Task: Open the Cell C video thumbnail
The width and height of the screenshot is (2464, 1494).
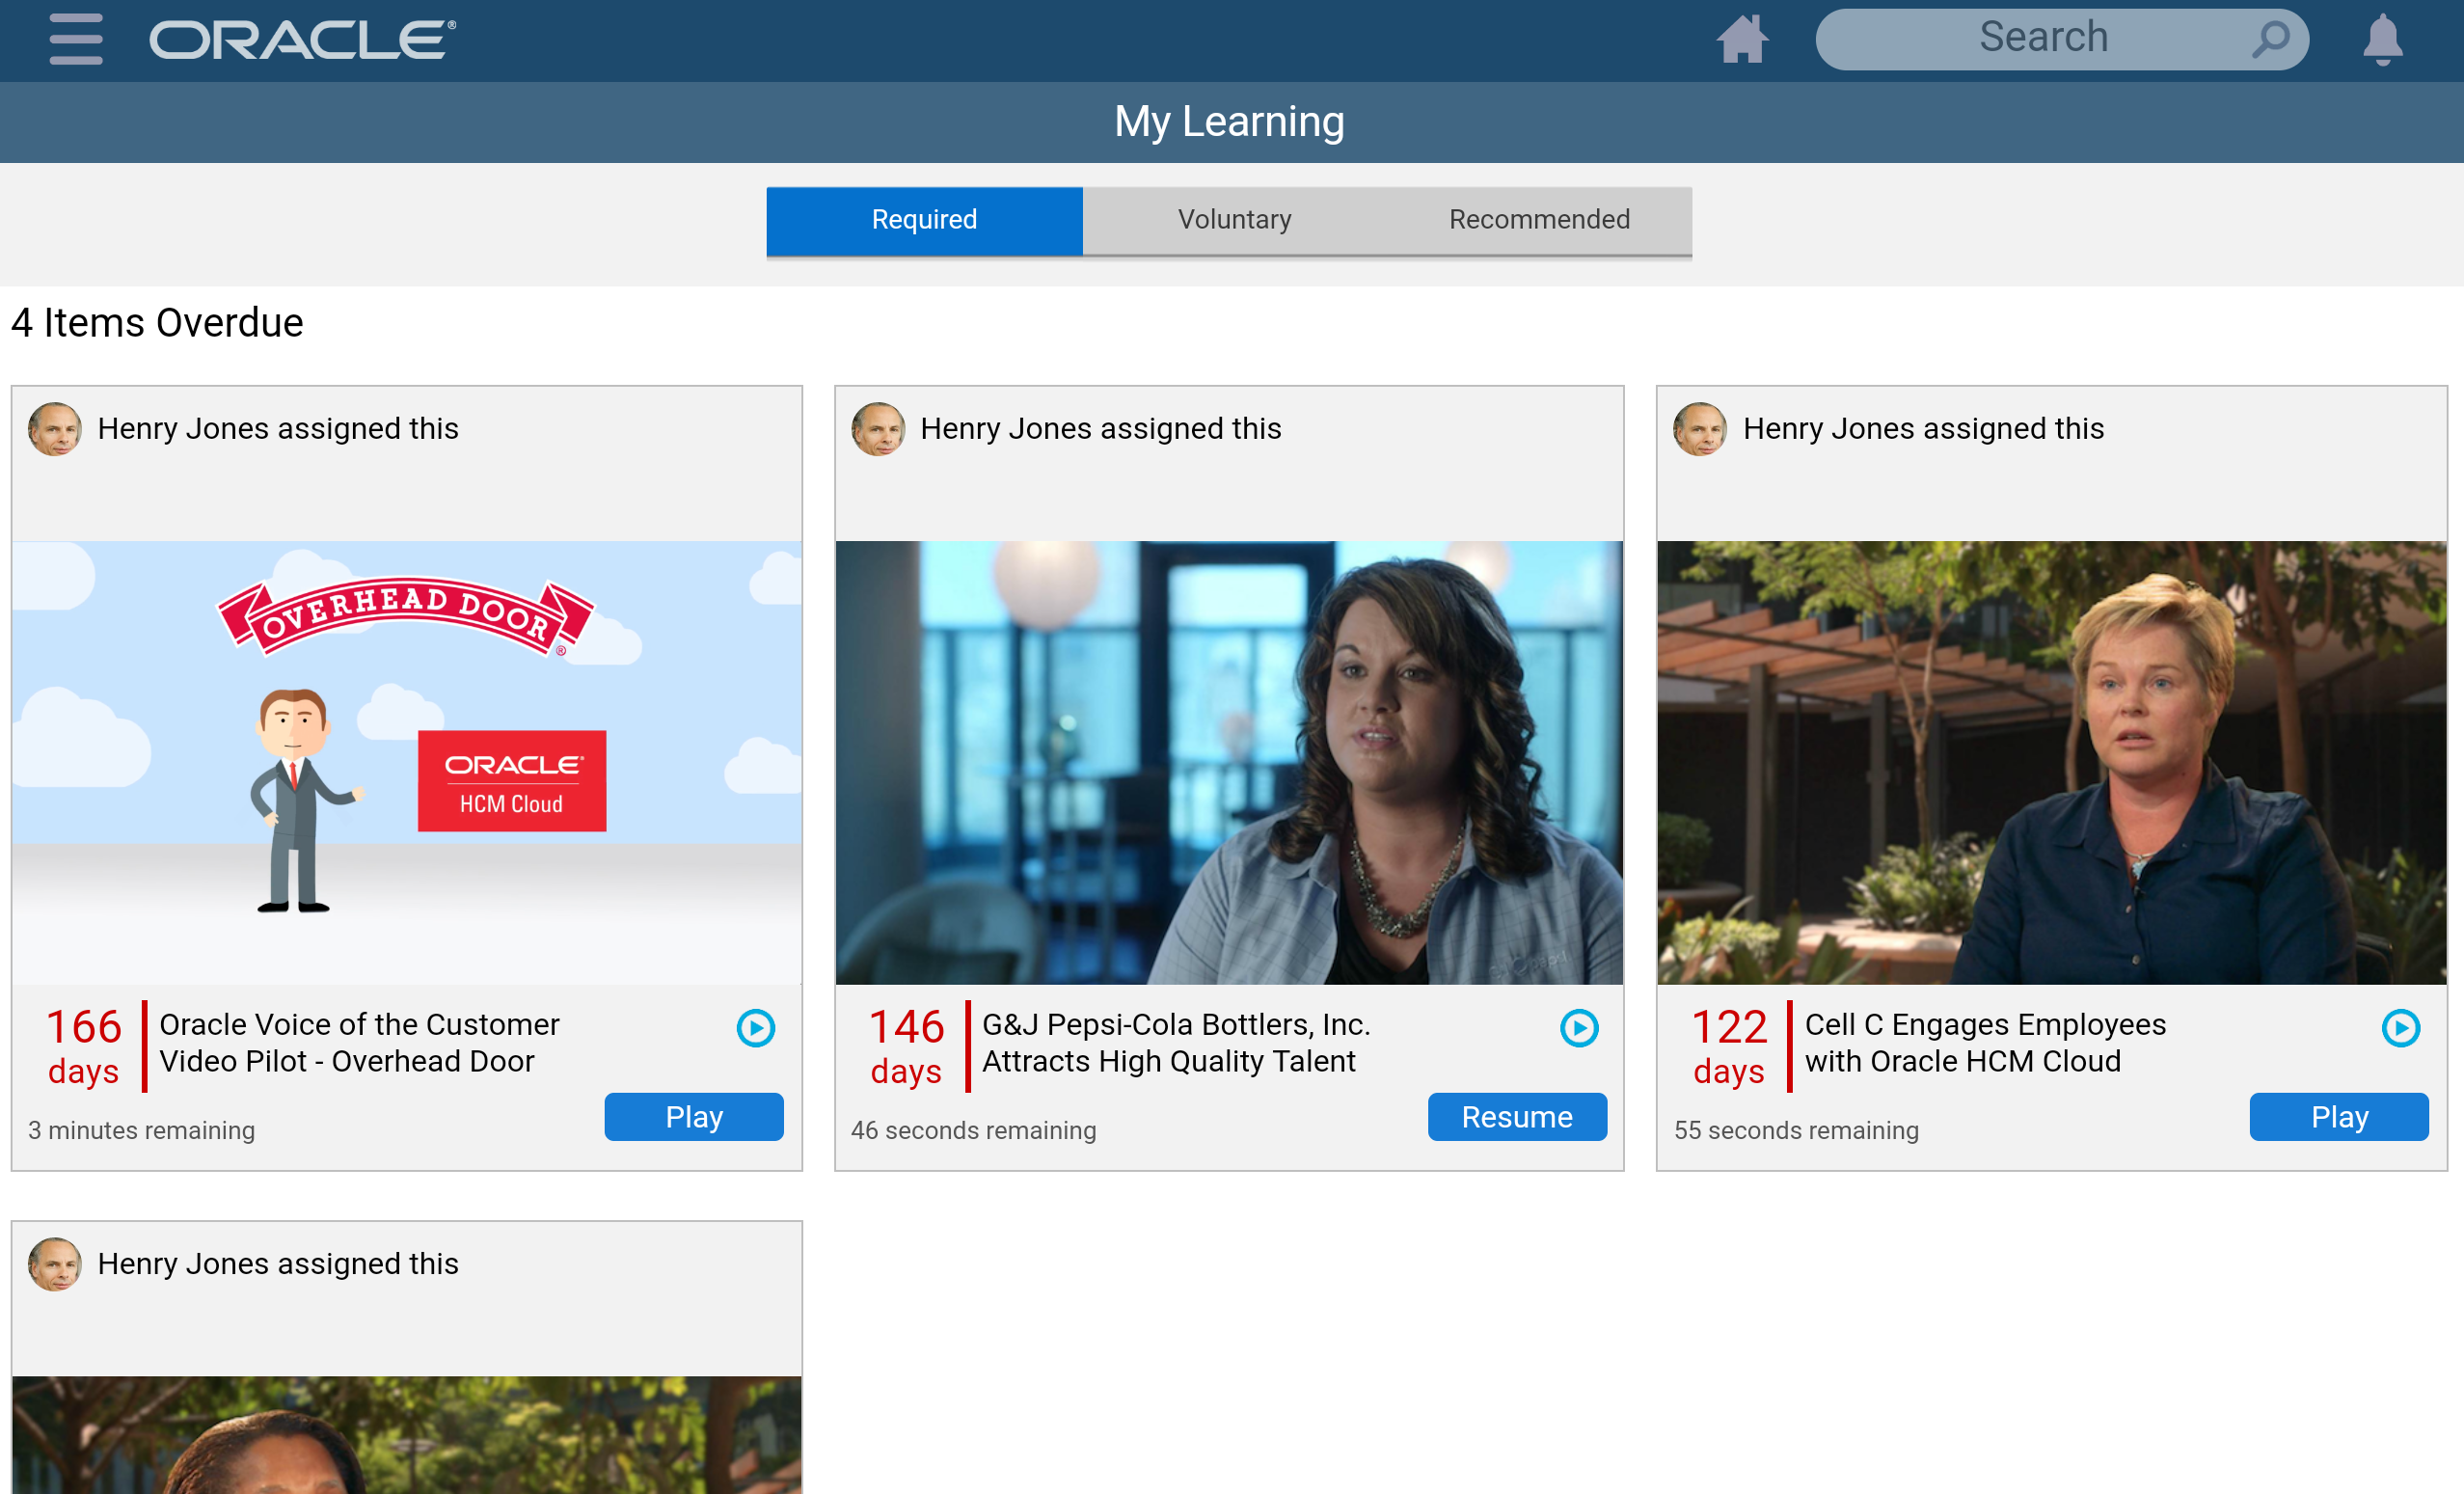Action: pyautogui.click(x=2052, y=763)
